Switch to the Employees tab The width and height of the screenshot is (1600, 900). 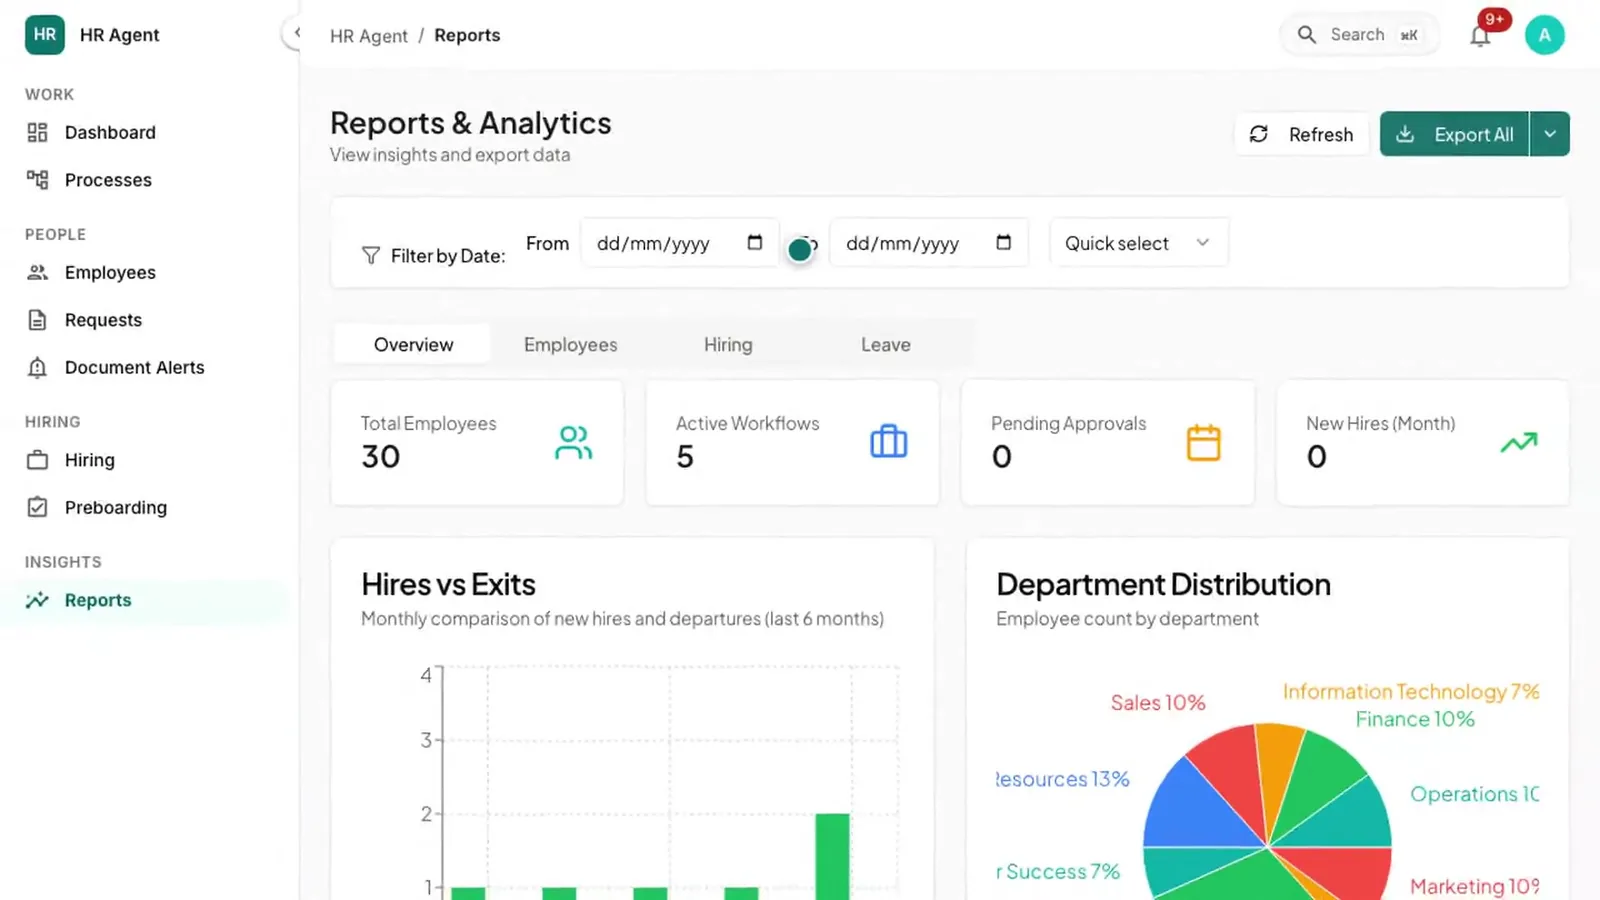click(x=570, y=345)
